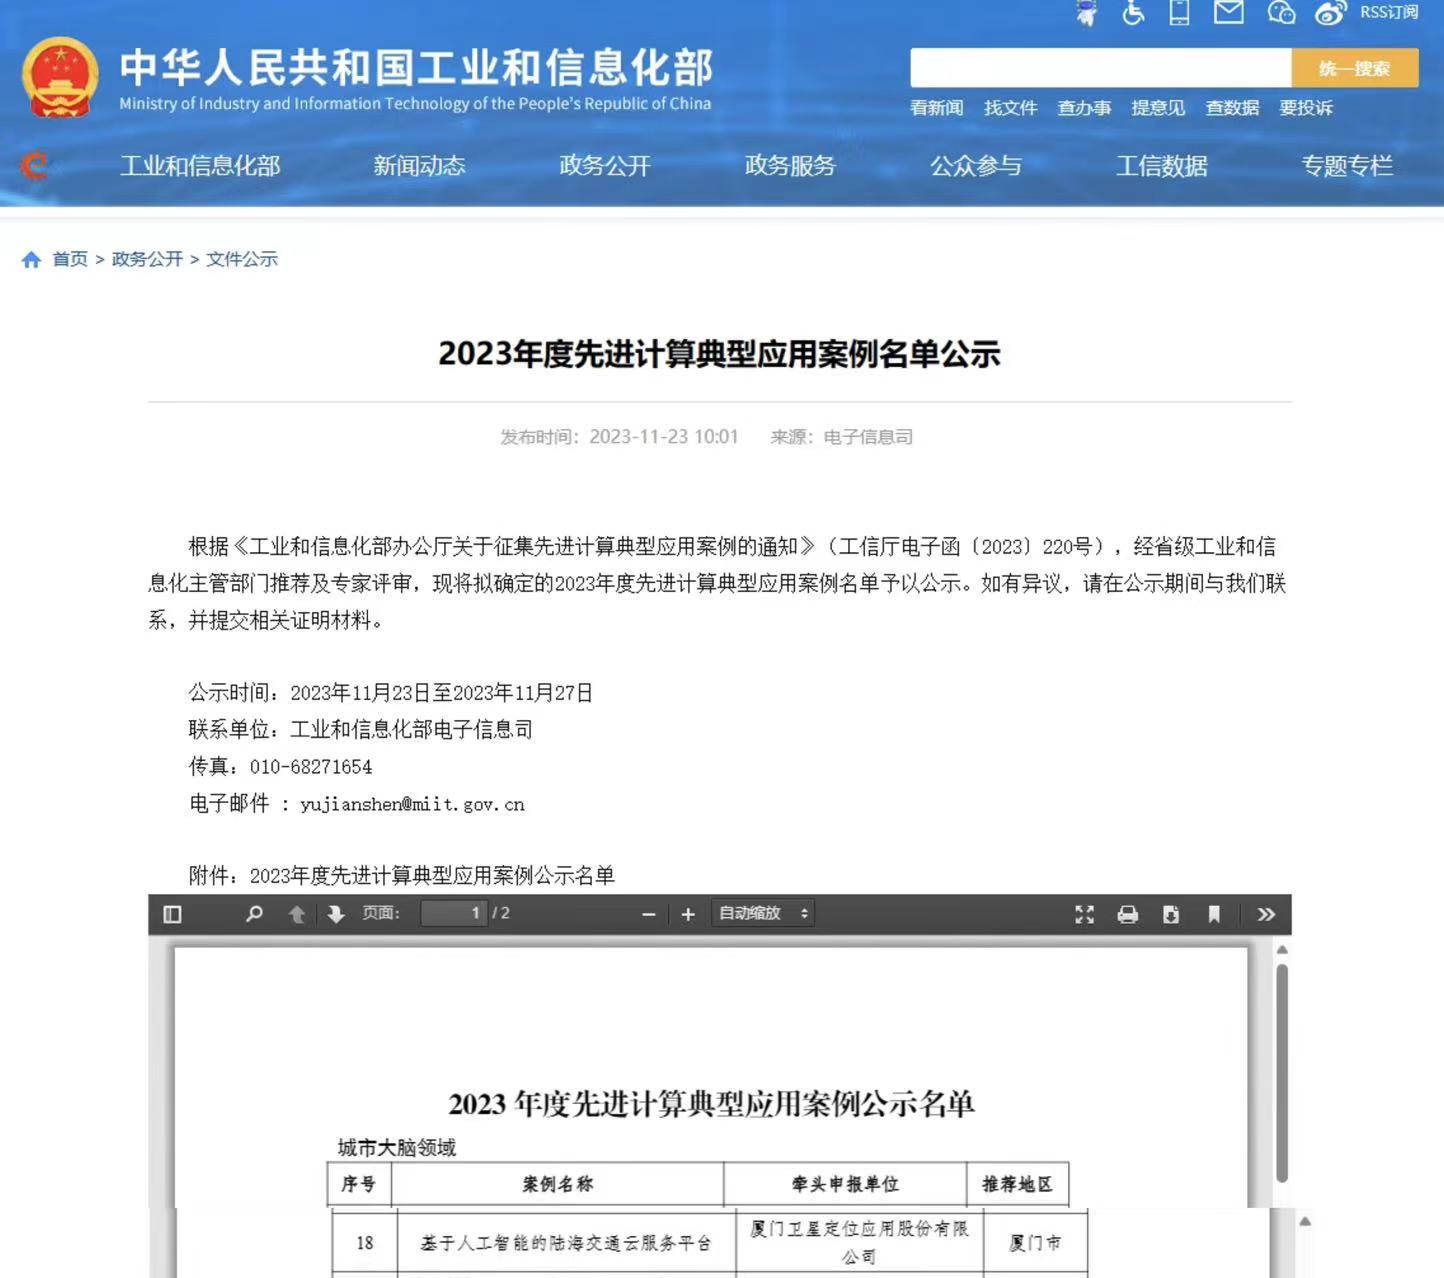The height and width of the screenshot is (1278, 1444).
Task: Click zoom out minus control in PDF viewer
Action: (648, 913)
